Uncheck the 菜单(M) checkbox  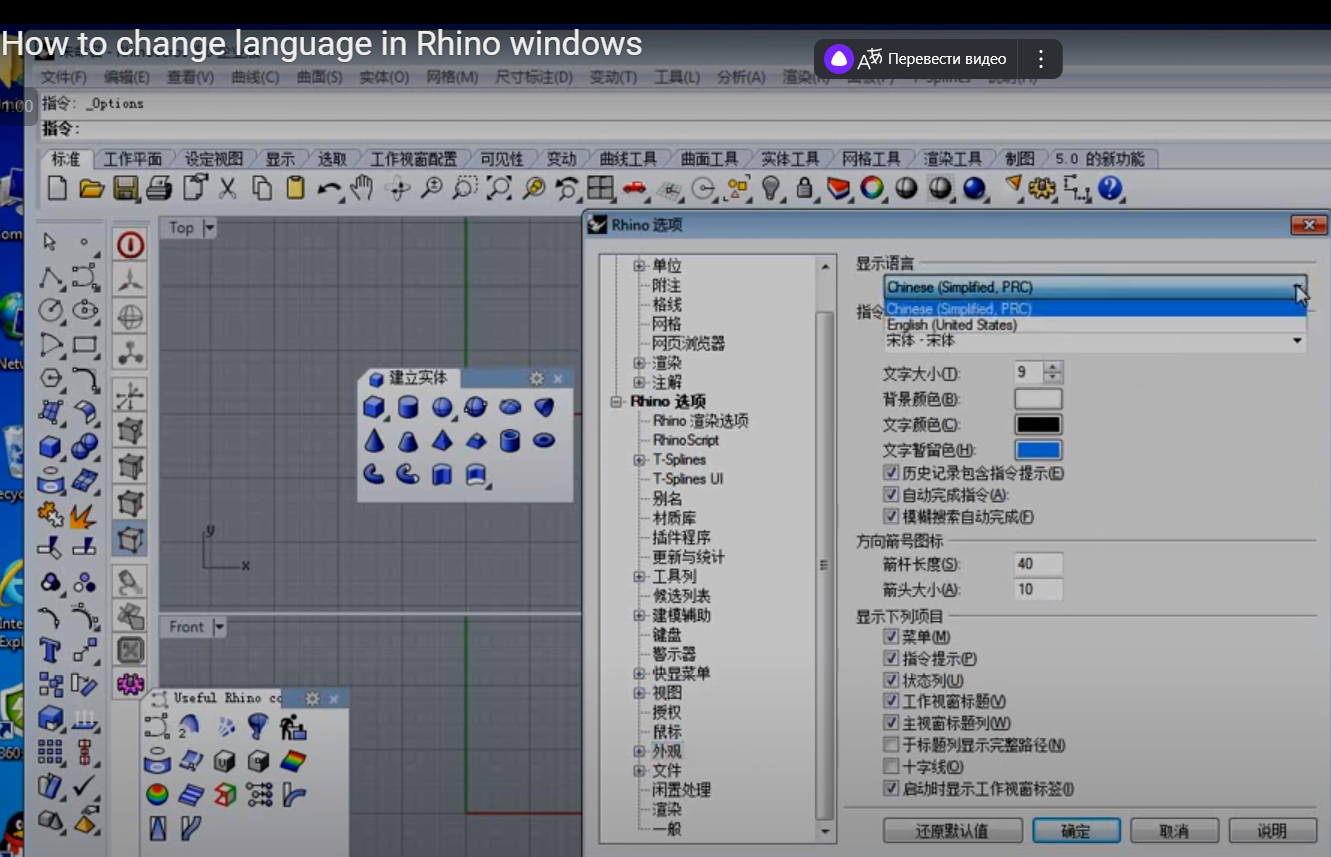[891, 637]
